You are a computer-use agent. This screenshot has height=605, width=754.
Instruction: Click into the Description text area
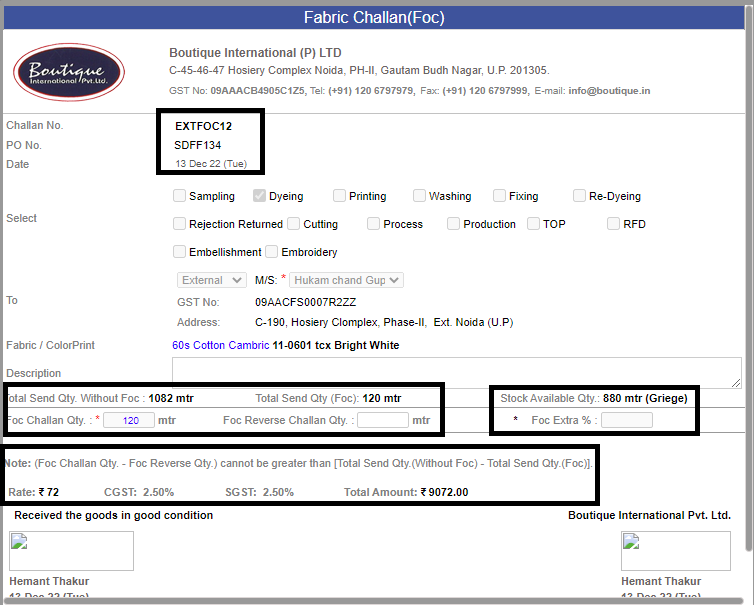pos(457,373)
